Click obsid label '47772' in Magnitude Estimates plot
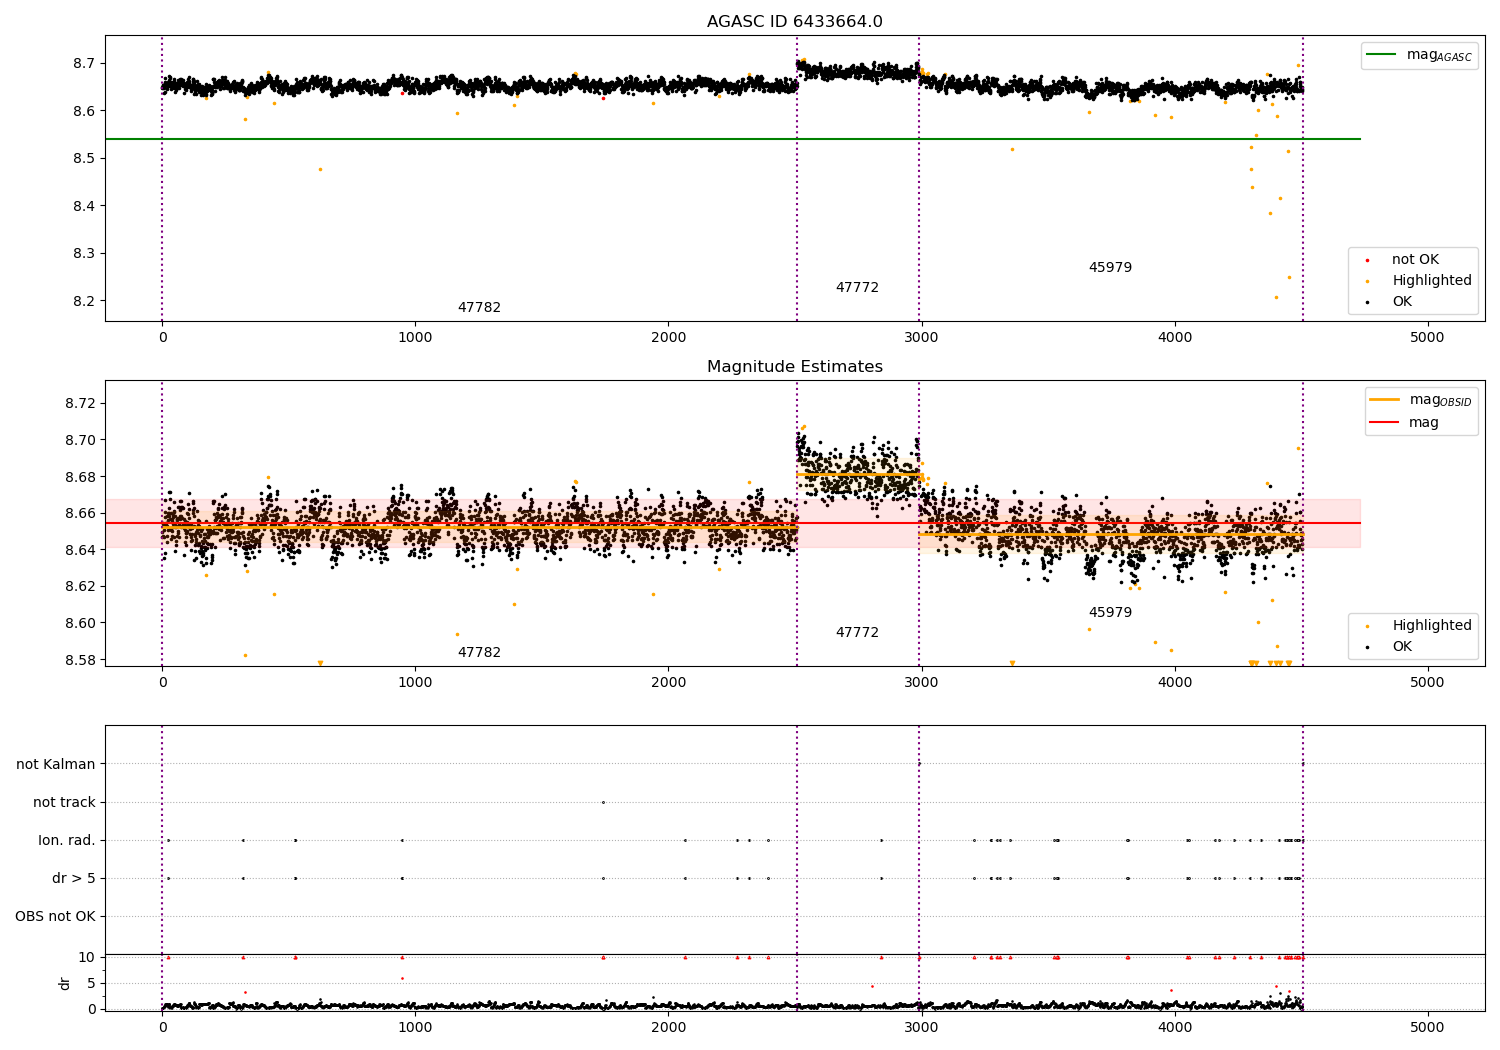The image size is (1500, 1050). point(857,633)
